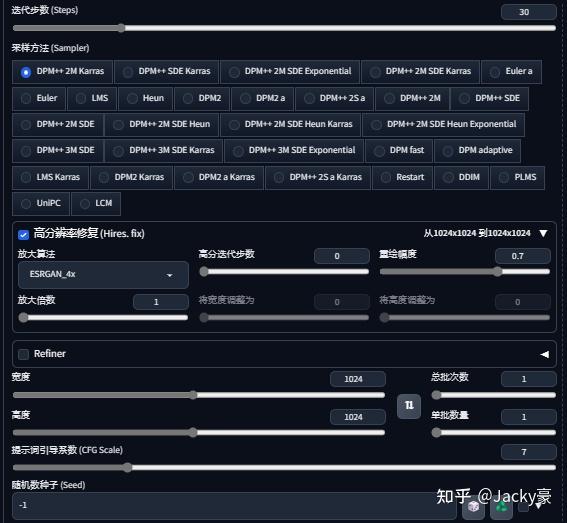Click the 总批次数 value field
Viewport: 567px width, 523px height.
coord(529,379)
